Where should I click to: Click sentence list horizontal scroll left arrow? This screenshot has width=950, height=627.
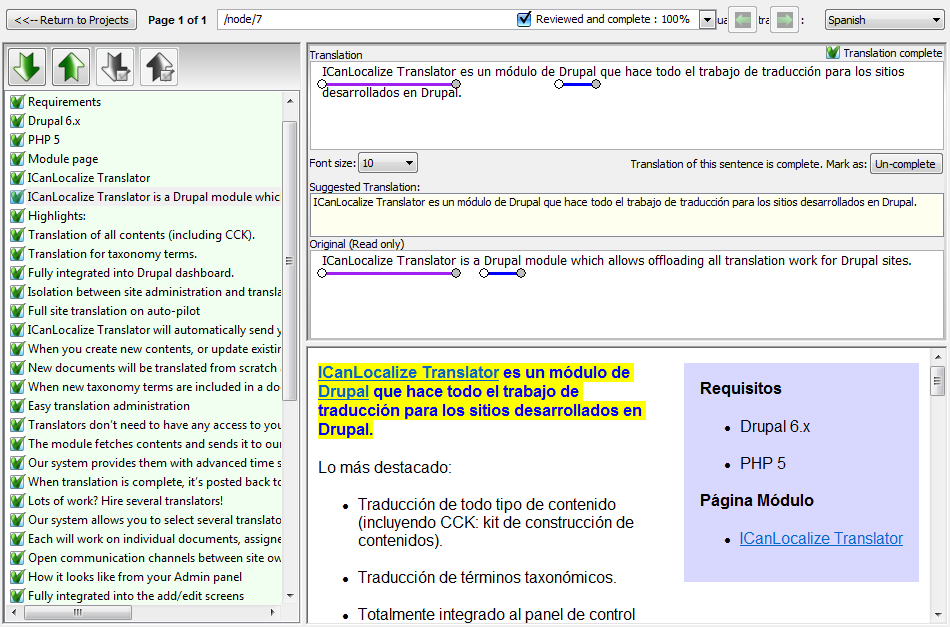coord(14,612)
